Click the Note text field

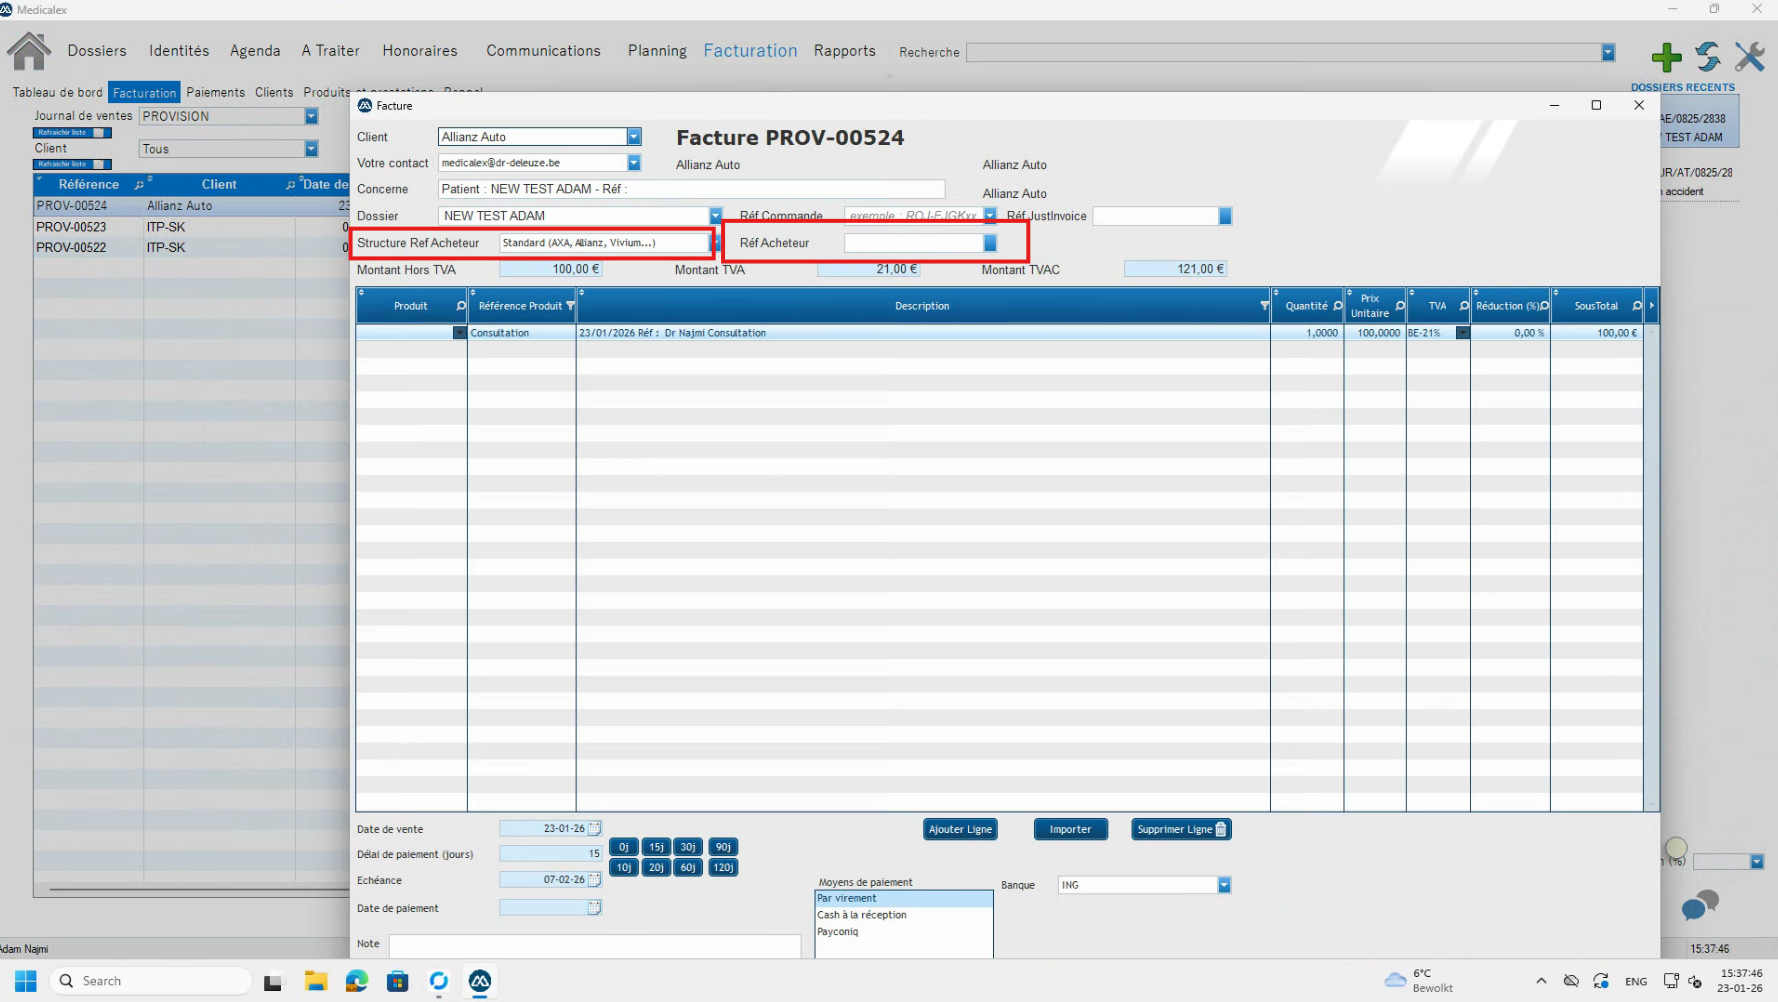(594, 945)
